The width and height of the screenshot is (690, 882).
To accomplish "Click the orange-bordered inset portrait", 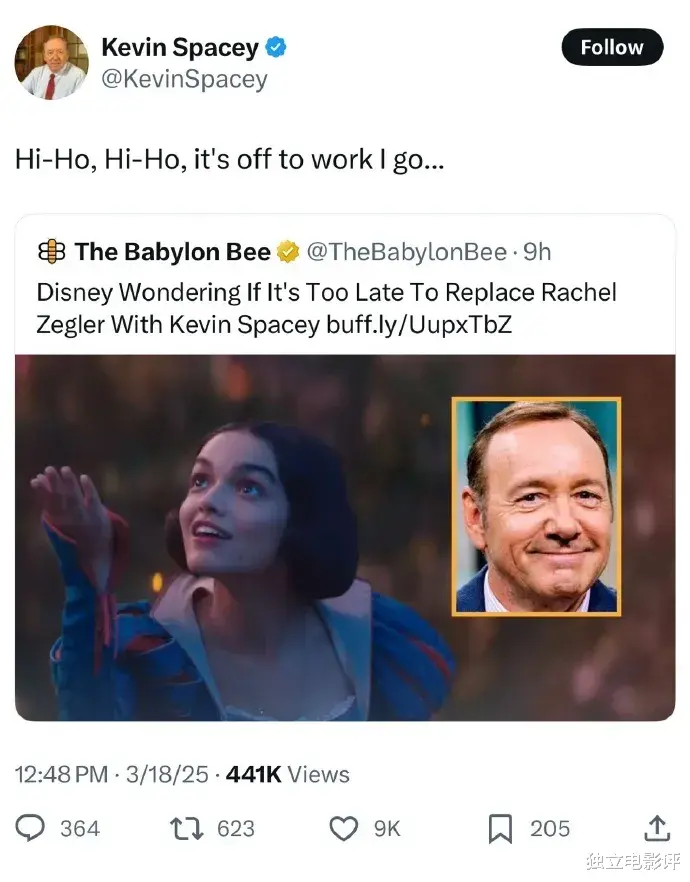I will click(536, 506).
